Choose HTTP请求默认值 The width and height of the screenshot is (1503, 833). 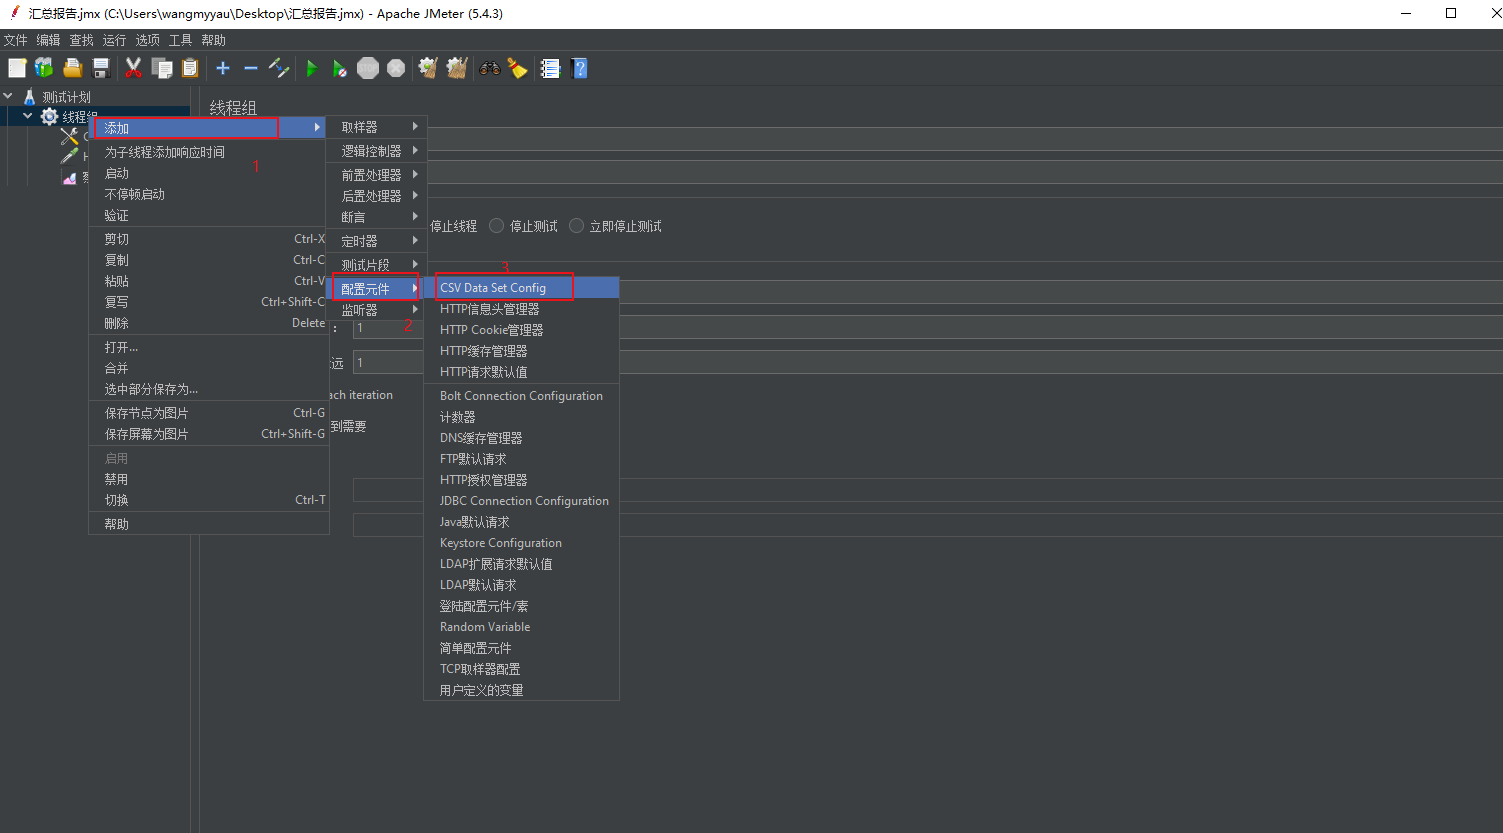[521, 372]
